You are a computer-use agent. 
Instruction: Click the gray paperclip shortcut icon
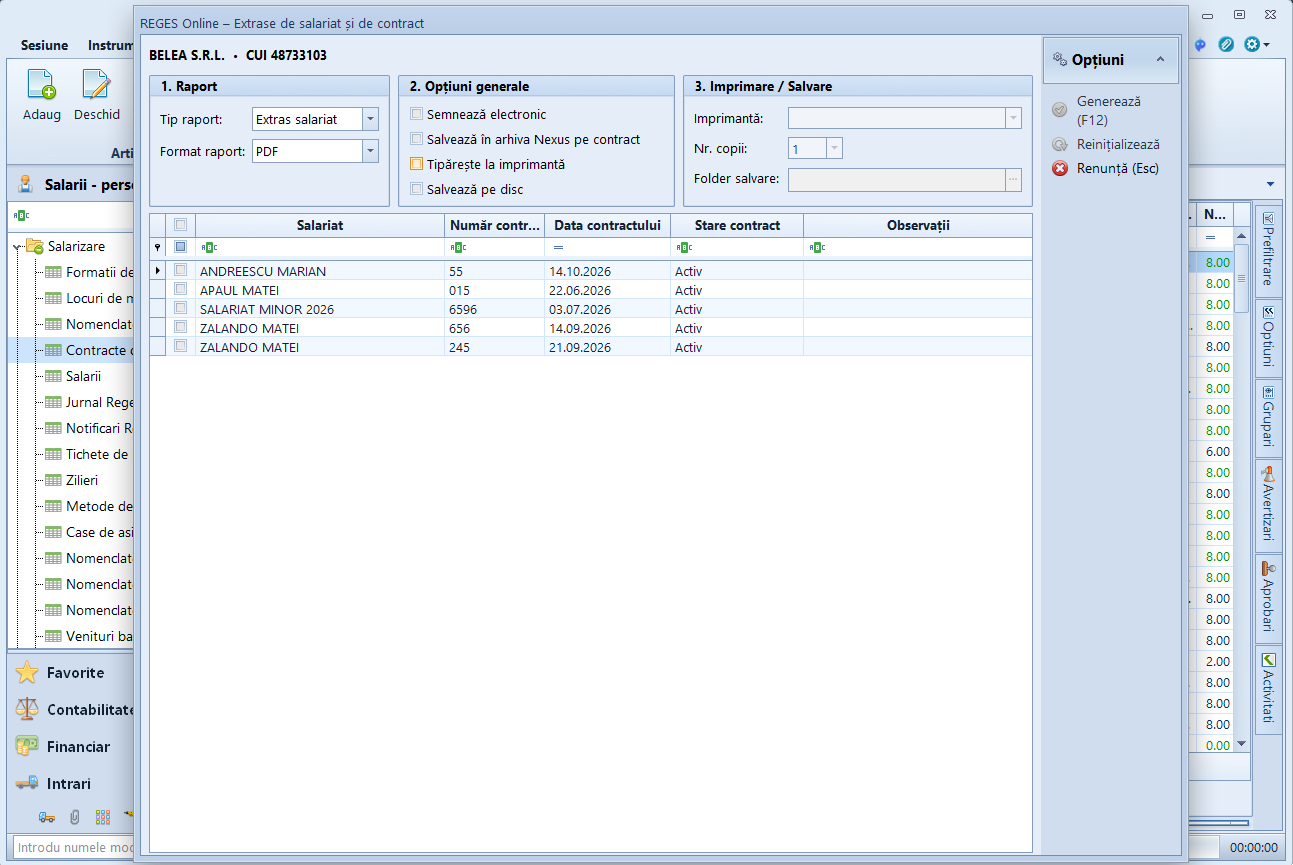(x=74, y=817)
